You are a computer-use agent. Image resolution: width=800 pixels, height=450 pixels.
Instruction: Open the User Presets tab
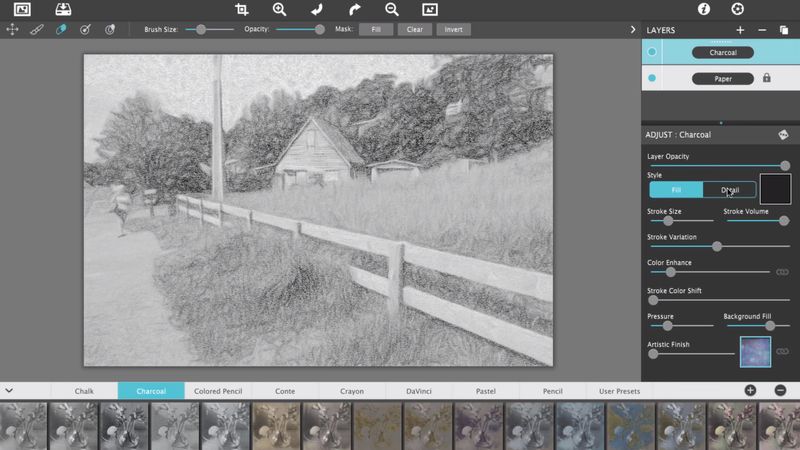(x=619, y=391)
